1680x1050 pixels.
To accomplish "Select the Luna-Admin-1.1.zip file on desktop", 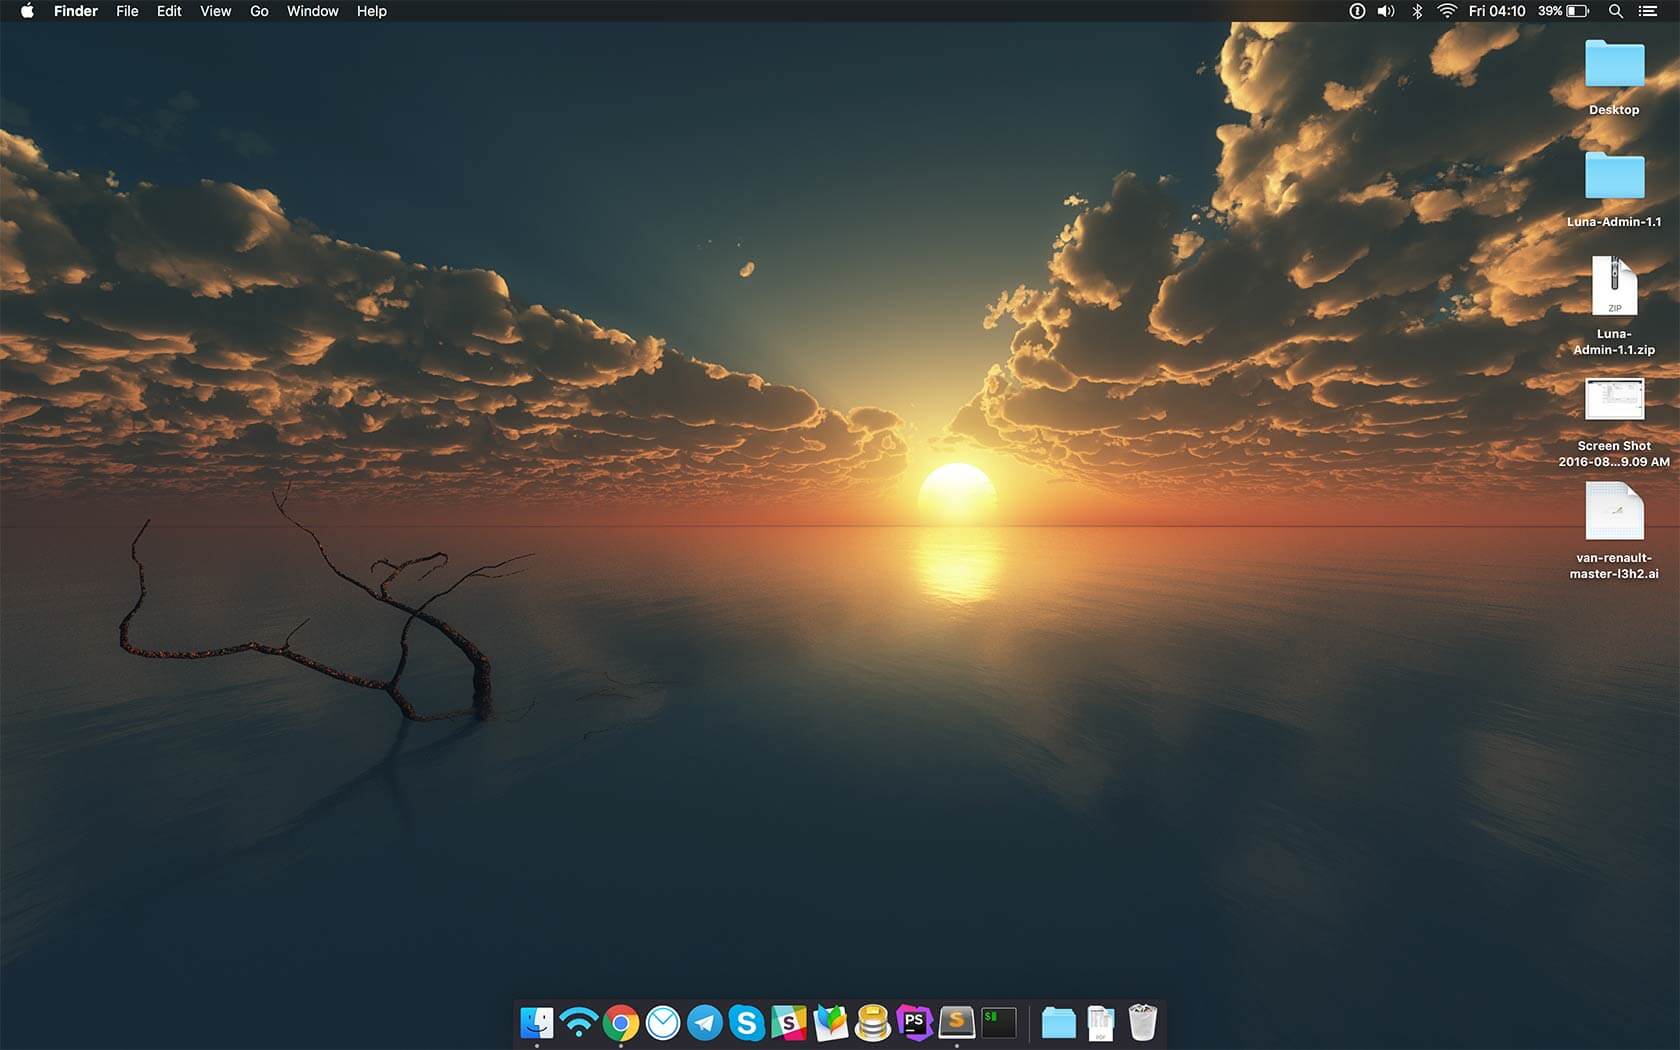I will (x=1614, y=288).
